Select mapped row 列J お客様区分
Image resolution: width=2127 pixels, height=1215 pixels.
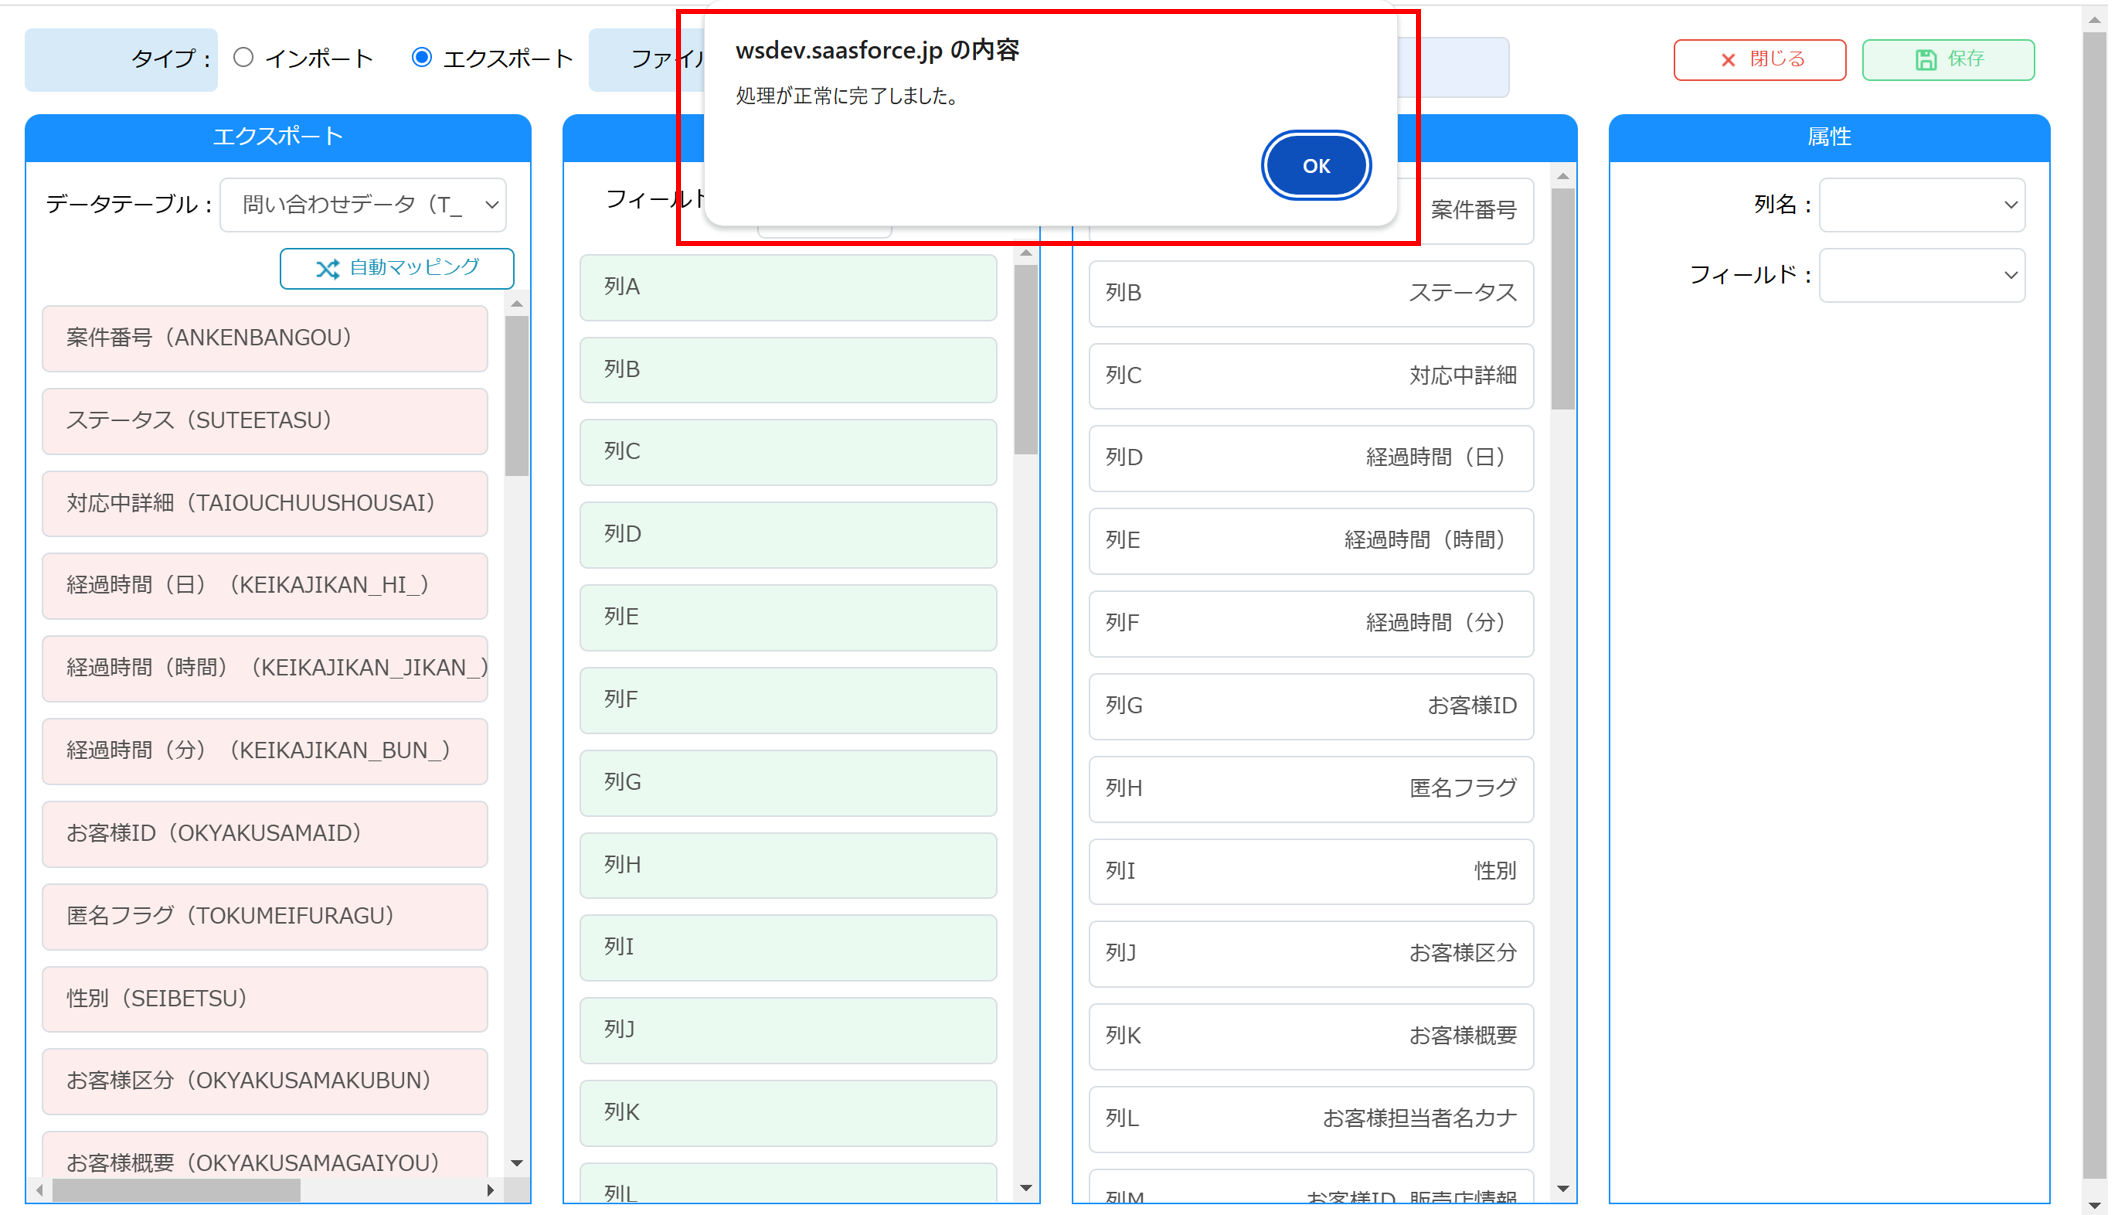pyautogui.click(x=1311, y=954)
